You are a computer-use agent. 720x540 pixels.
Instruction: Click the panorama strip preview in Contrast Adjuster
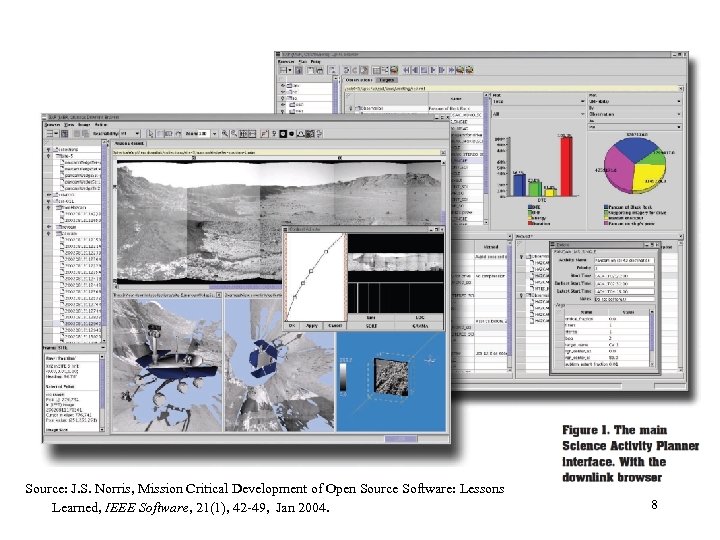pos(396,262)
